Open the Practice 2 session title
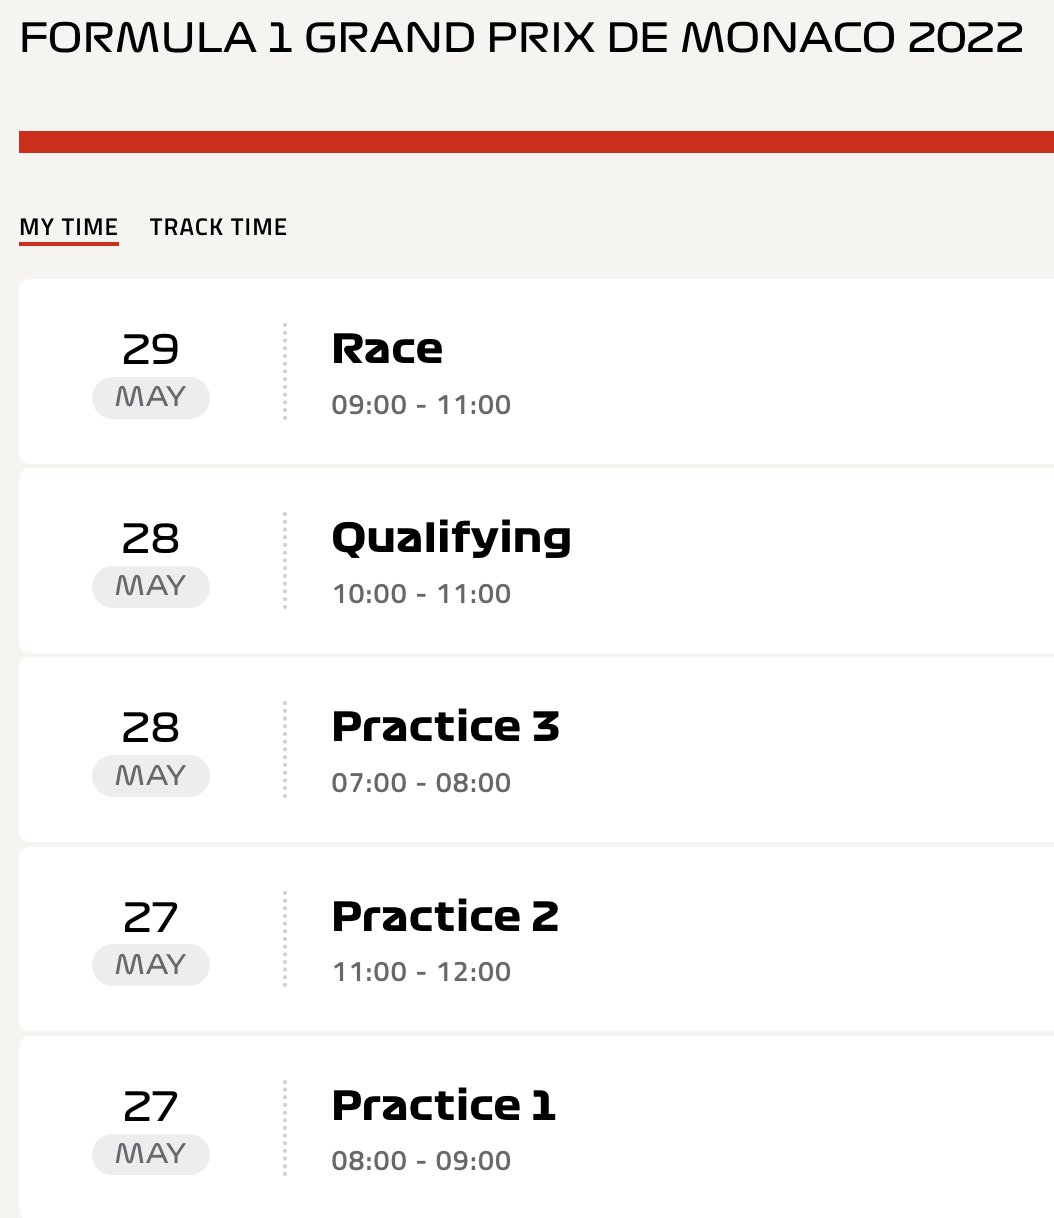Image resolution: width=1054 pixels, height=1218 pixels. tap(445, 916)
